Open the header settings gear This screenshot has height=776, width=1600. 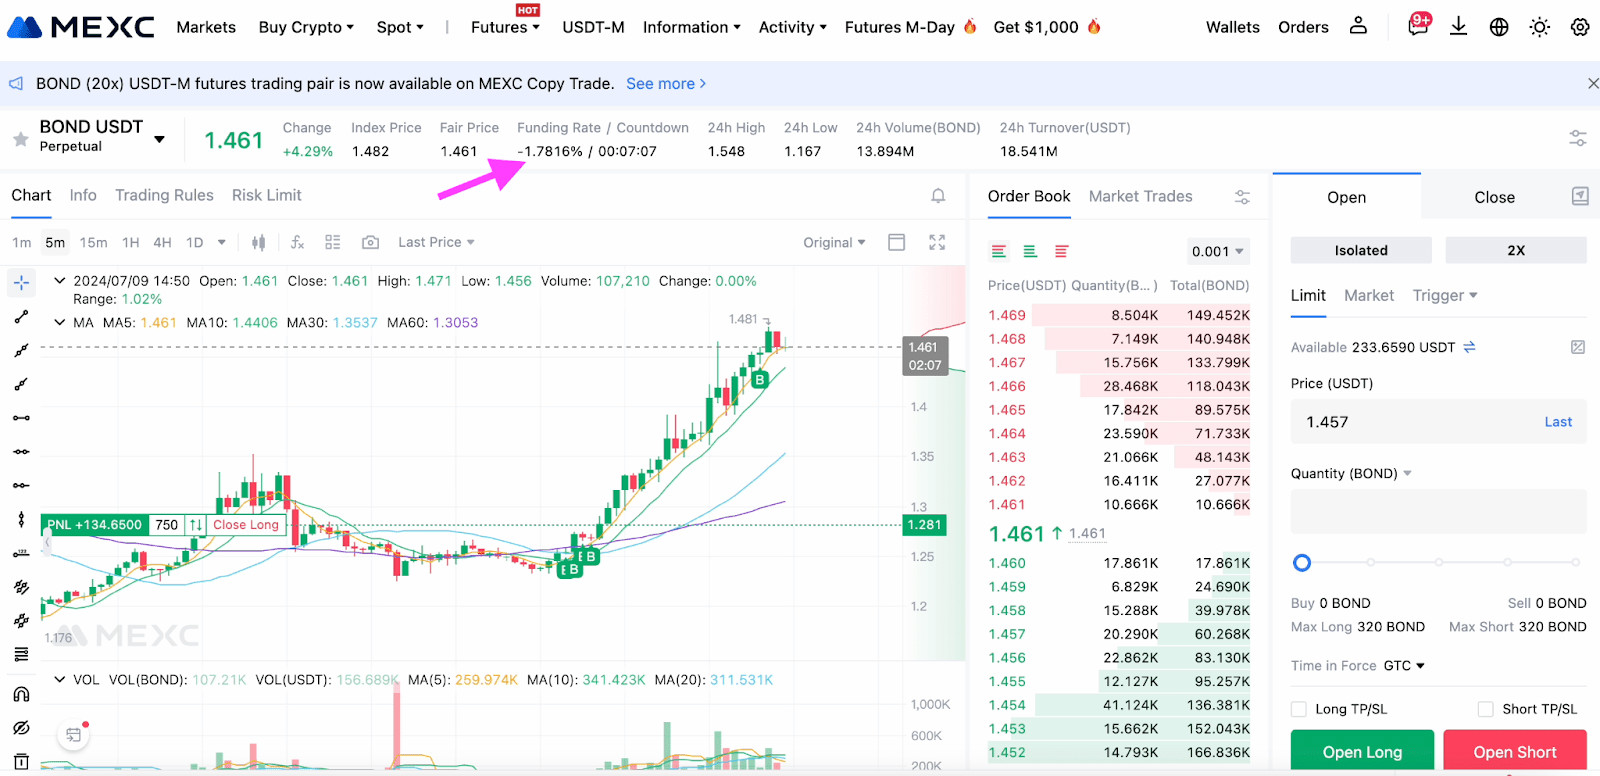coord(1580,27)
